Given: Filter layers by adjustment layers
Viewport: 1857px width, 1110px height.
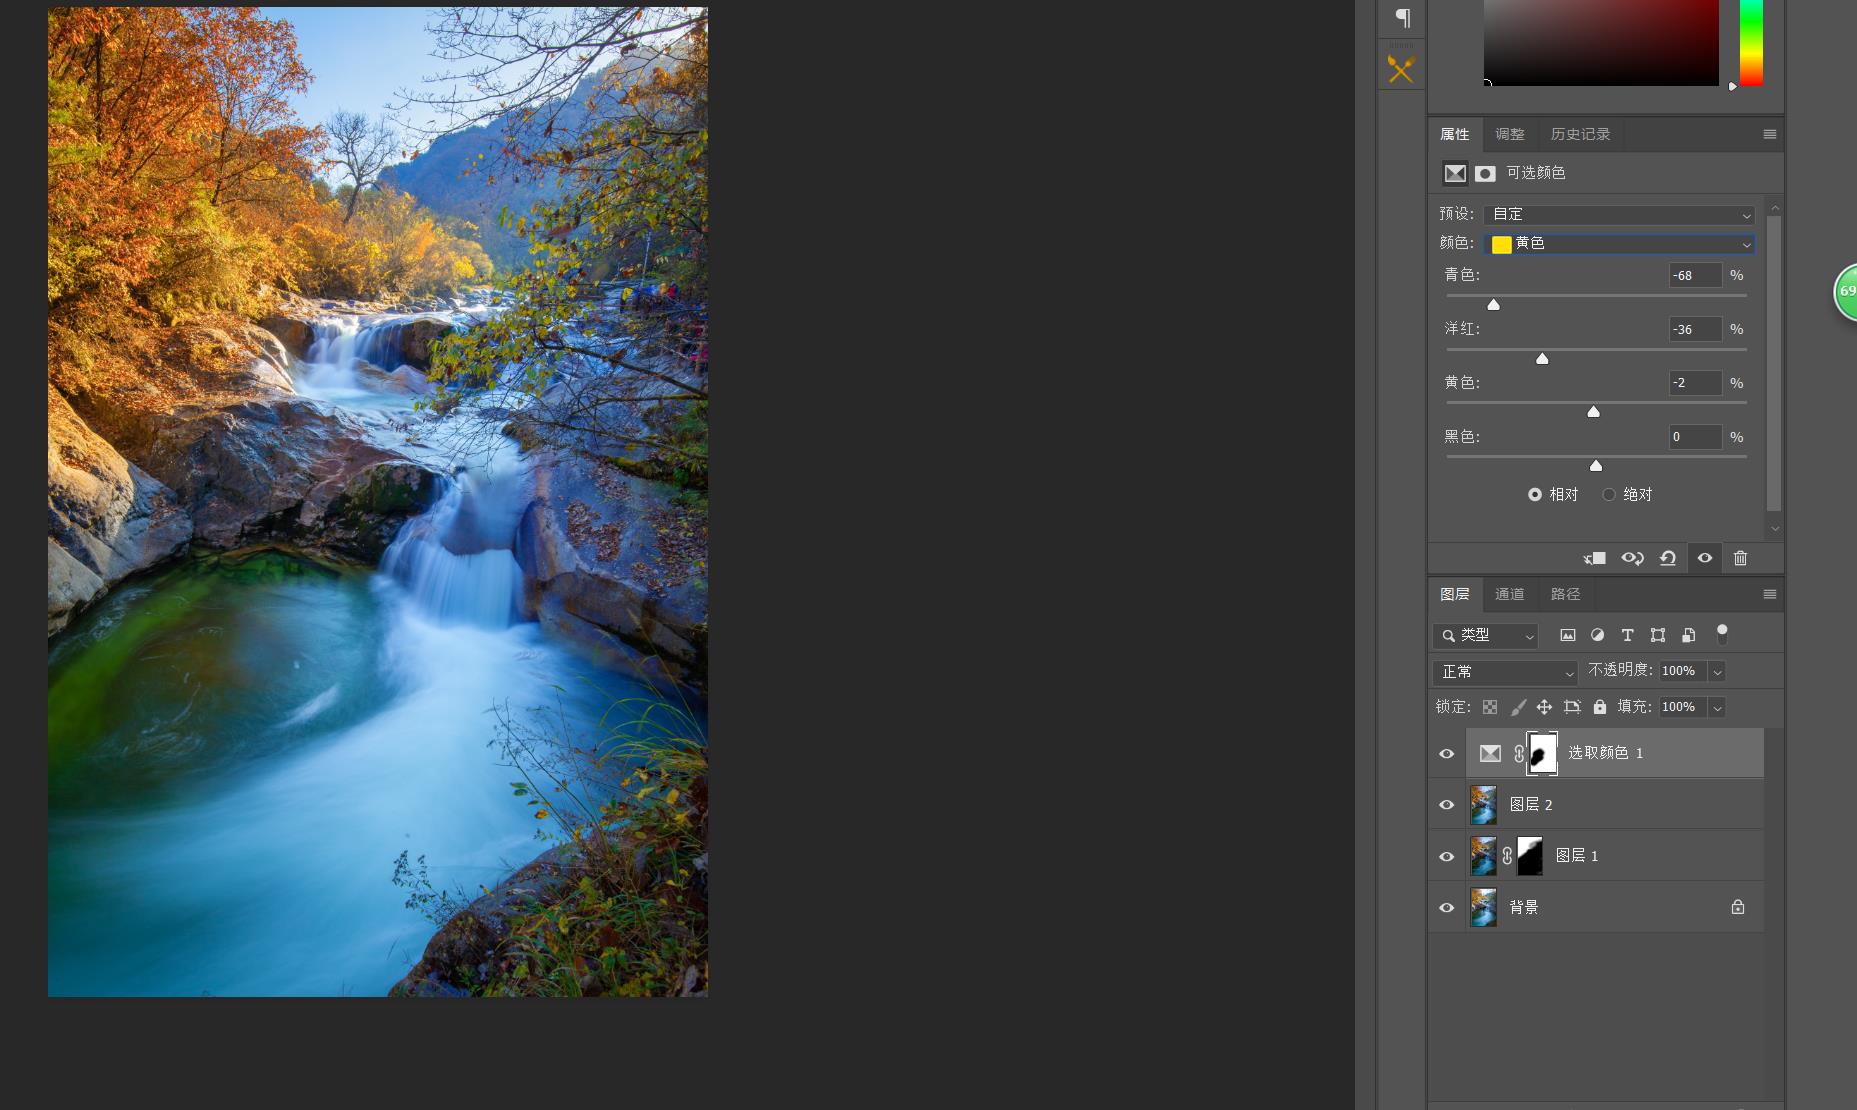Looking at the screenshot, I should [1597, 635].
